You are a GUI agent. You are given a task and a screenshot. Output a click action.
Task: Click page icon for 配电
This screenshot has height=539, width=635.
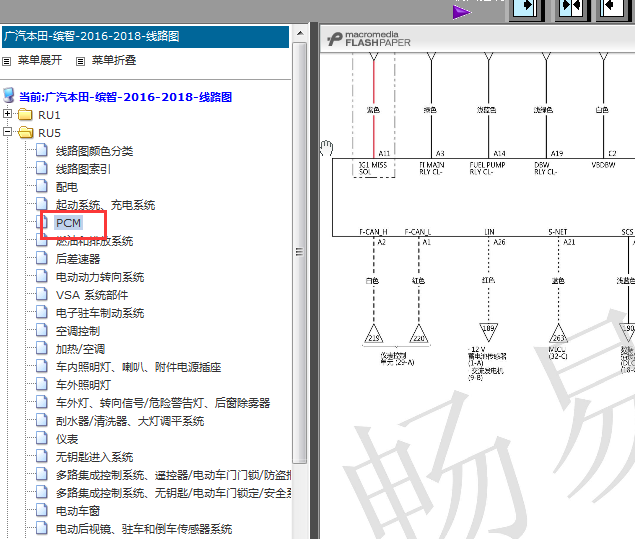[41, 186]
